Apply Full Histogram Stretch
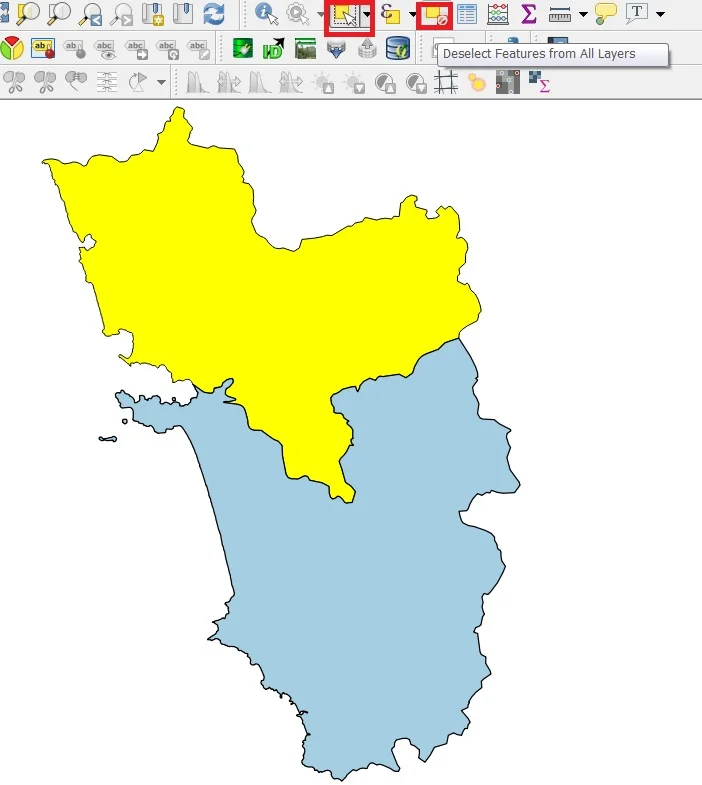 coord(228,82)
